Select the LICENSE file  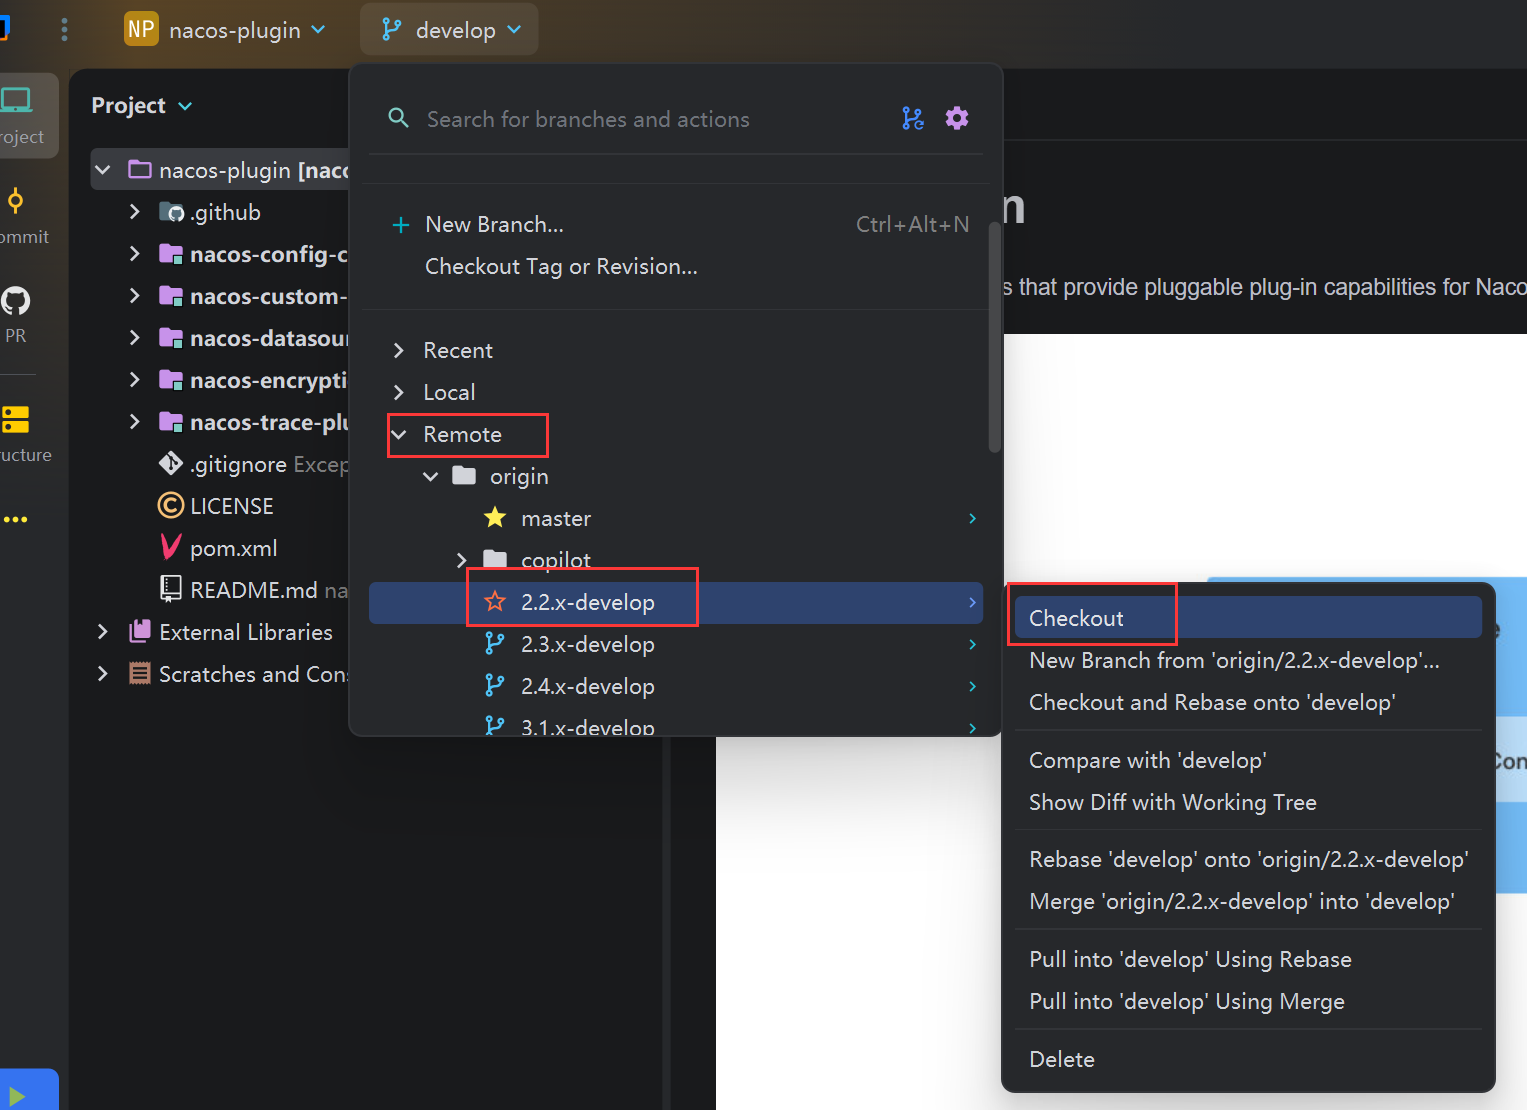click(x=232, y=506)
